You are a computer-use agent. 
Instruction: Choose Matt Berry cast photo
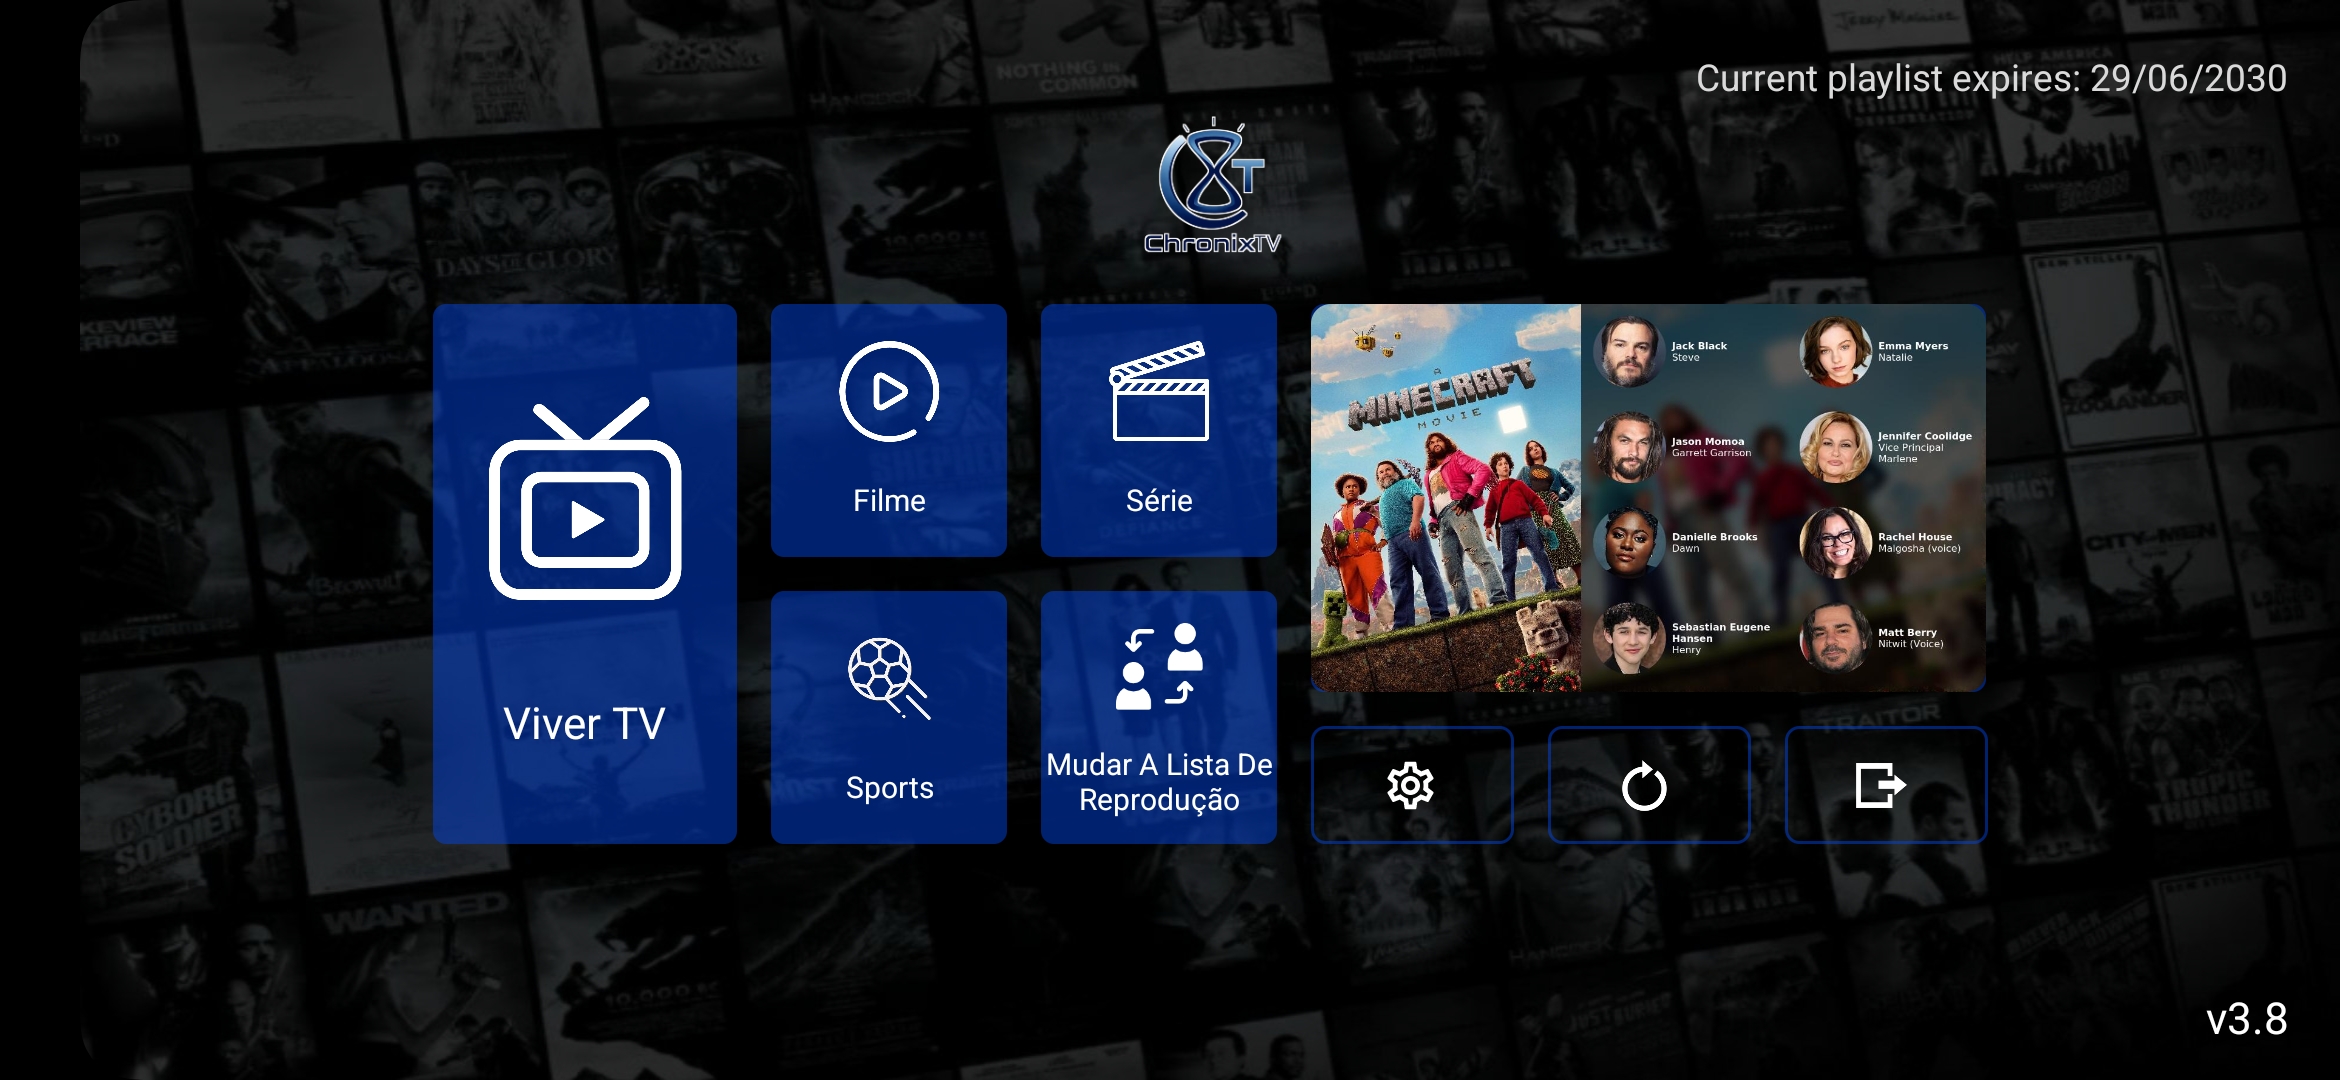point(1835,638)
